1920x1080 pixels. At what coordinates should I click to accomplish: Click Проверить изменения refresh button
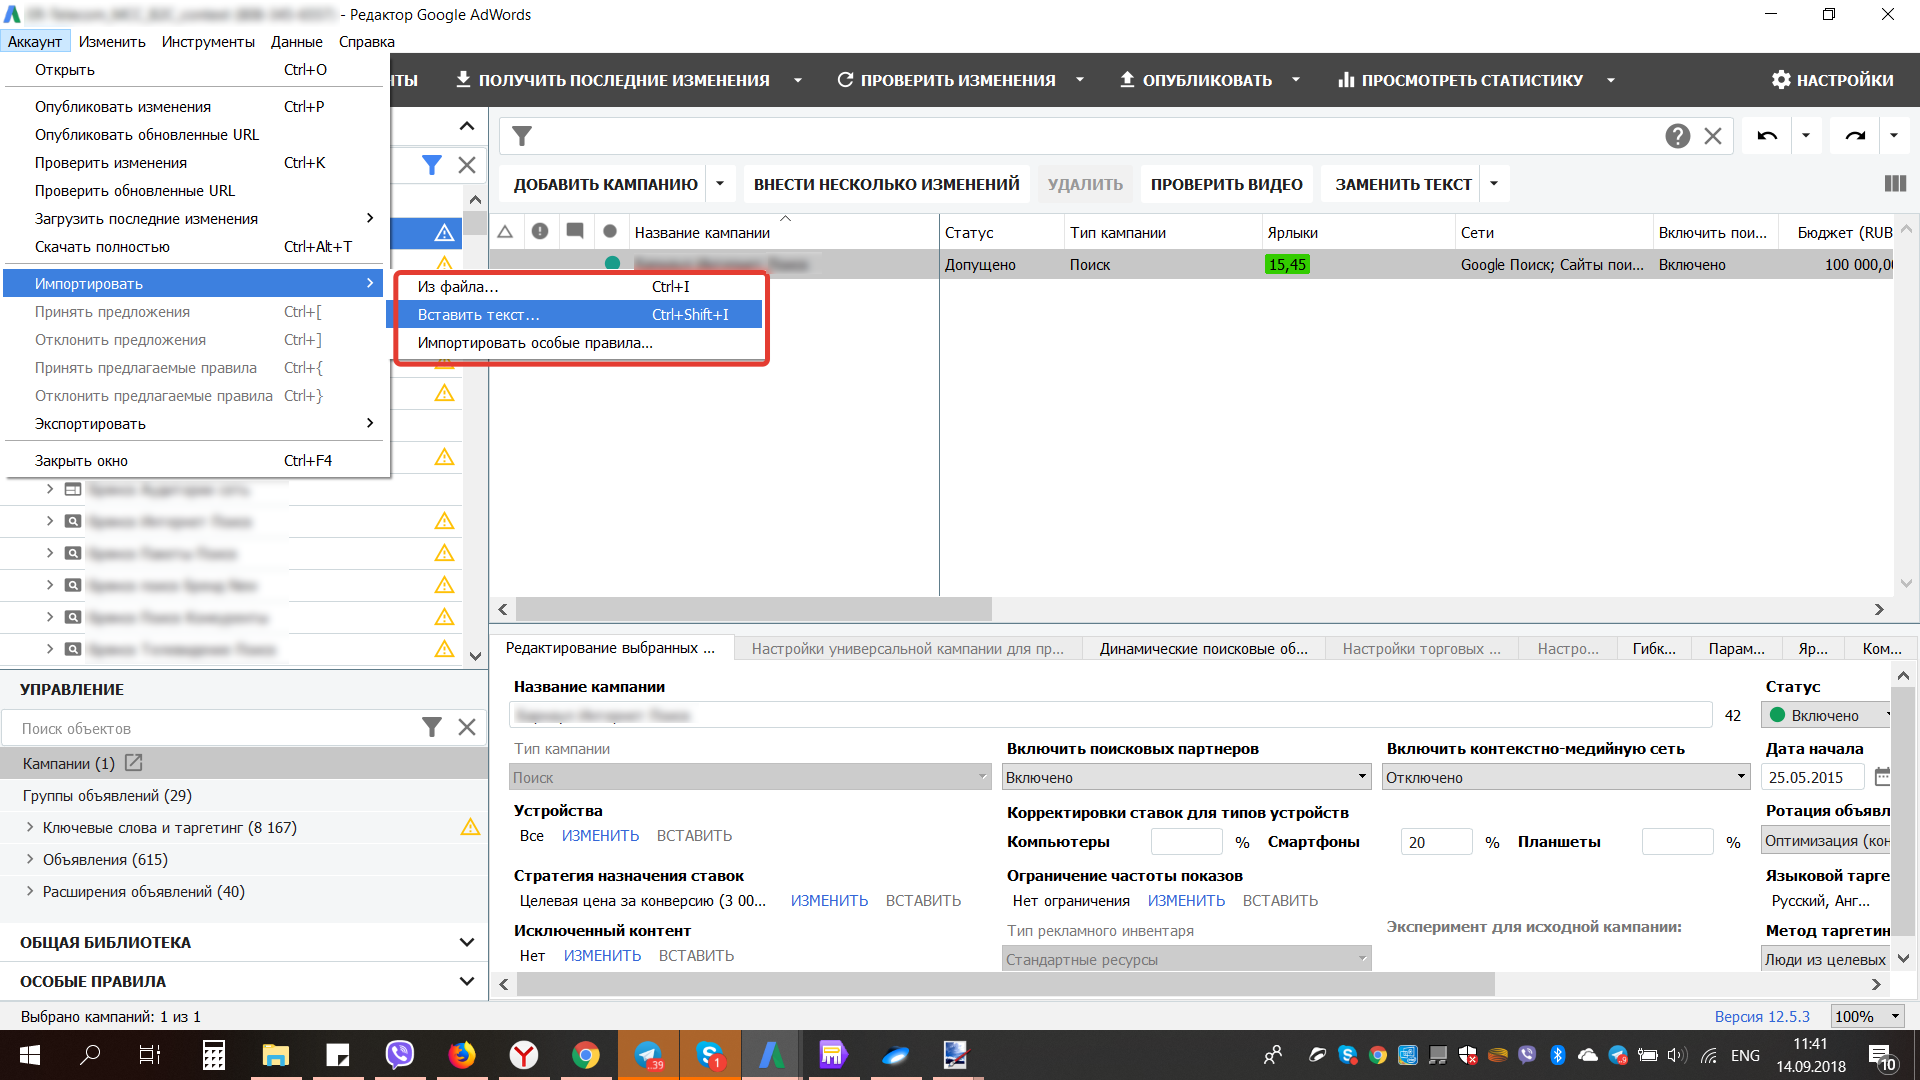coord(946,80)
